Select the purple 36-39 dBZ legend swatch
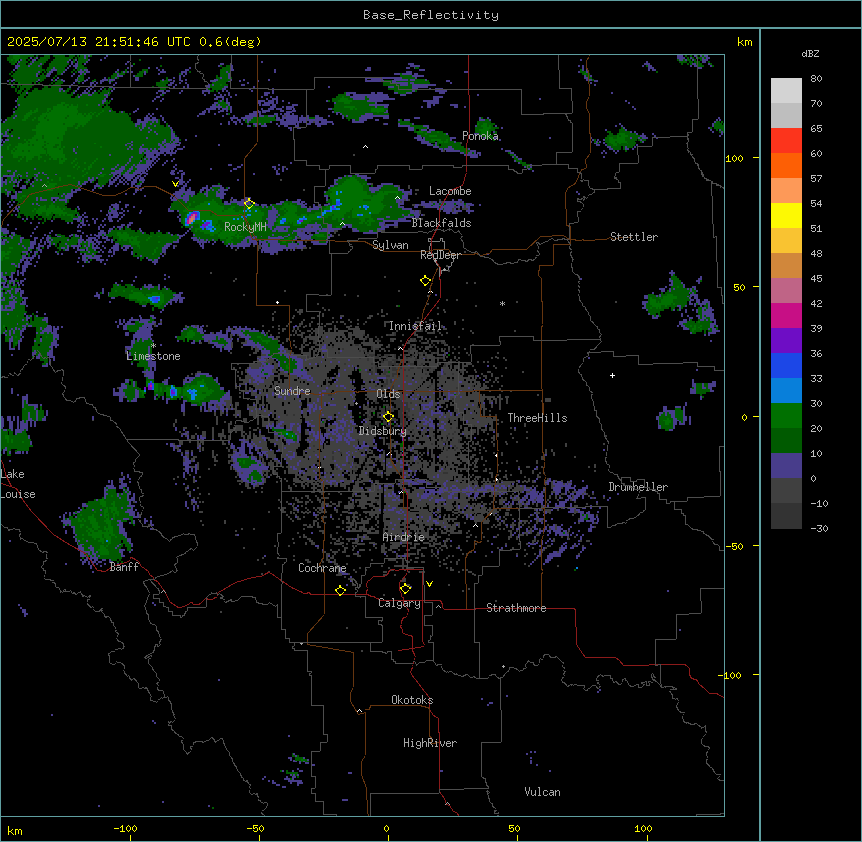This screenshot has height=842, width=862. pos(786,341)
